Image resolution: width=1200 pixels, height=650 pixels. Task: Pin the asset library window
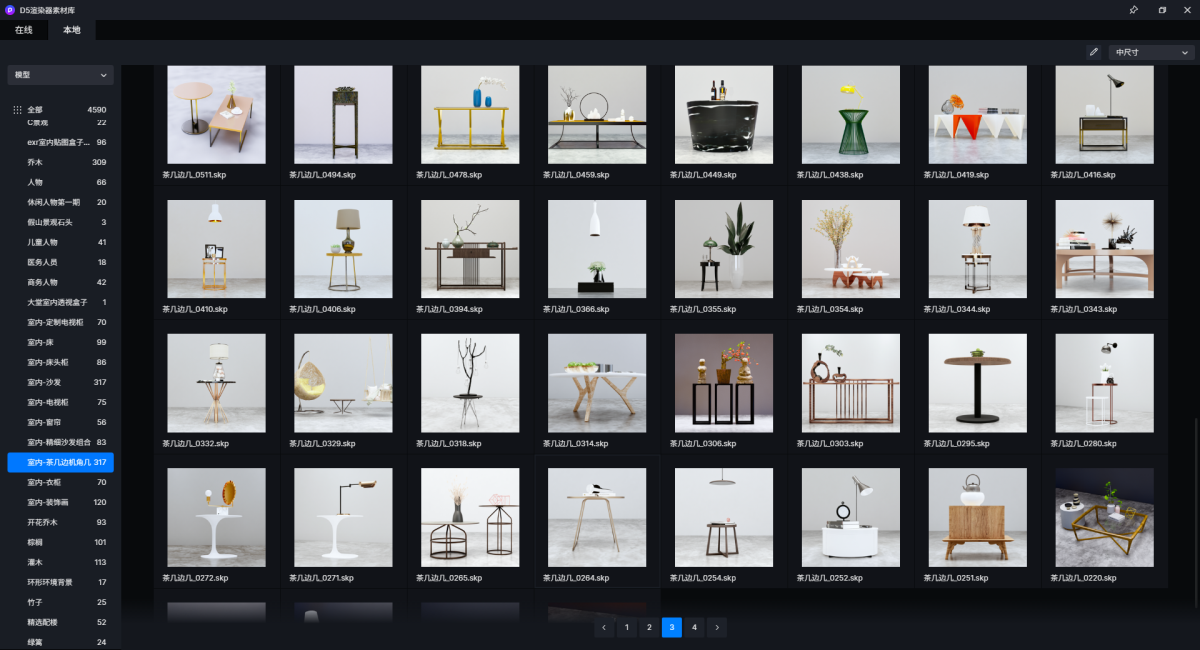pyautogui.click(x=1133, y=10)
